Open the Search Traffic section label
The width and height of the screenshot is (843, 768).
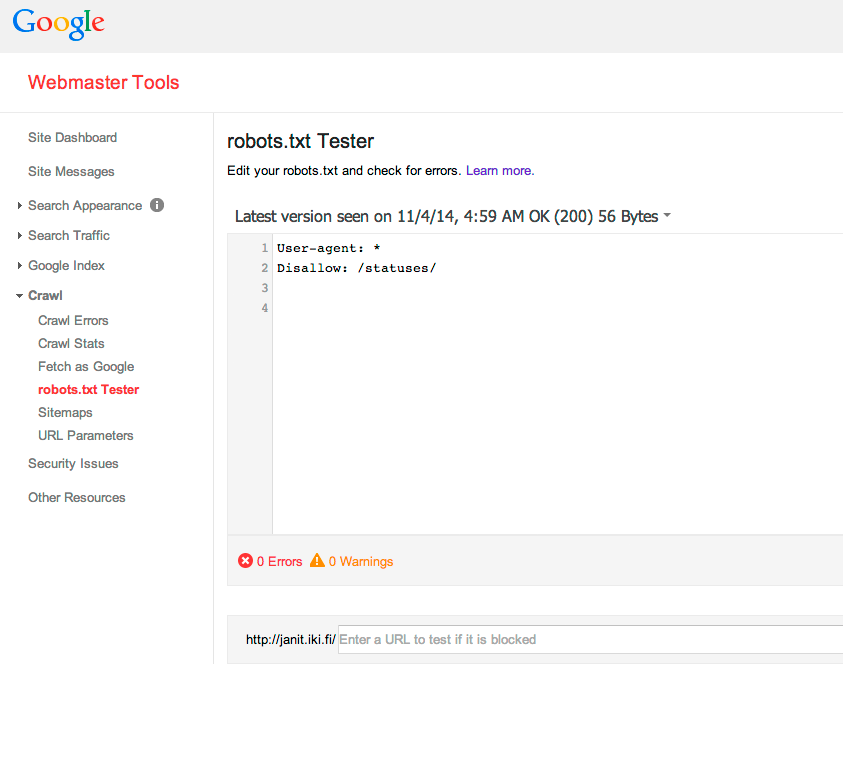click(69, 236)
